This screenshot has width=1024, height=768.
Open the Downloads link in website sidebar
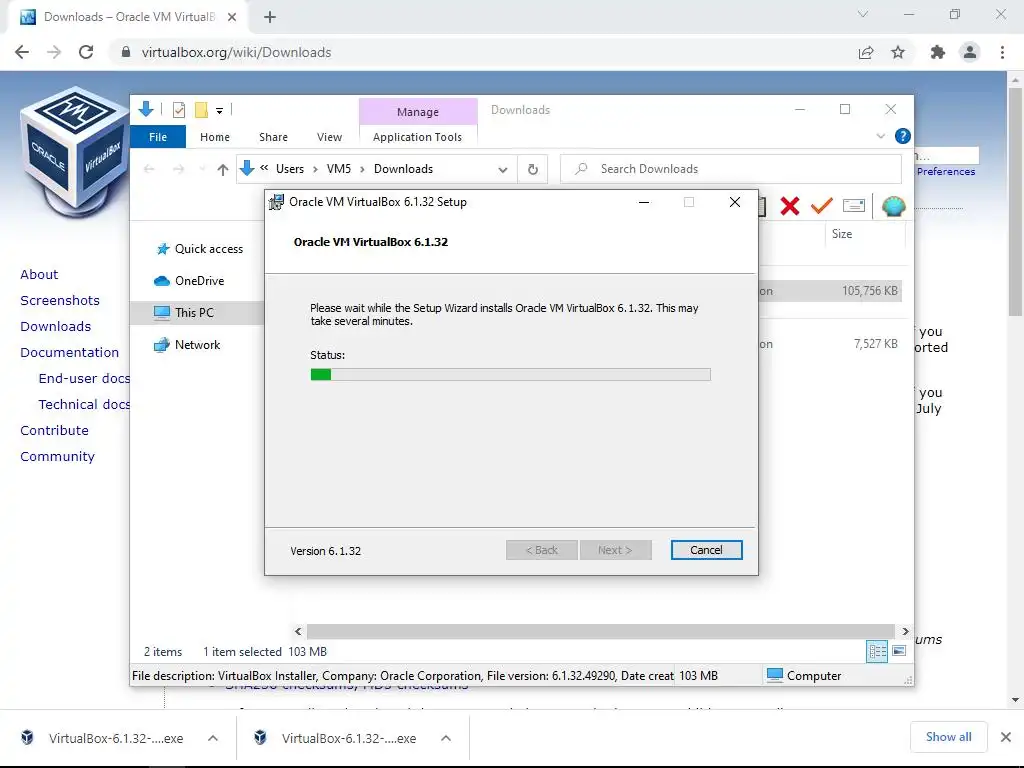pos(56,327)
